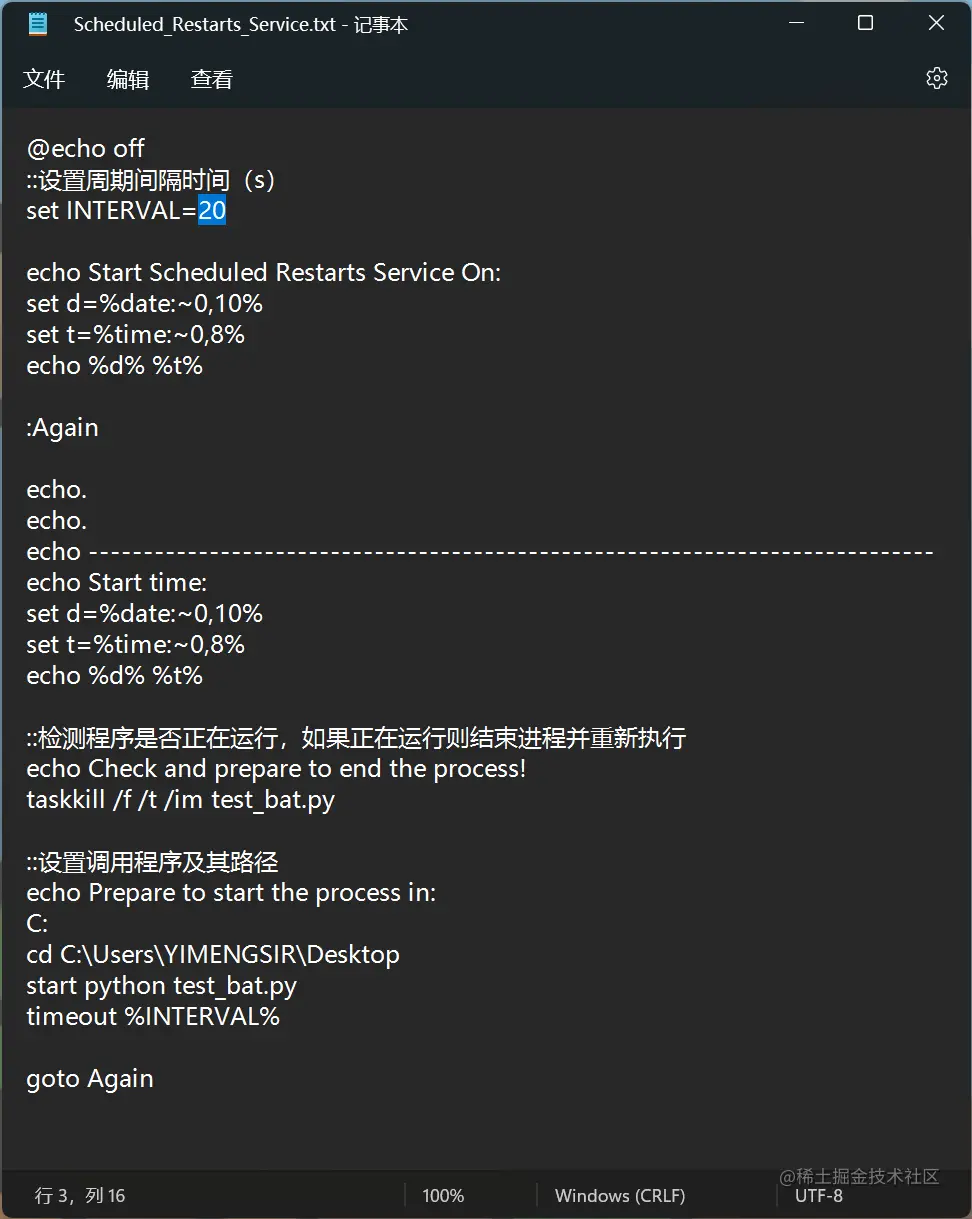Click the 行 3, 列 16 position indicator
972x1219 pixels.
80,1195
